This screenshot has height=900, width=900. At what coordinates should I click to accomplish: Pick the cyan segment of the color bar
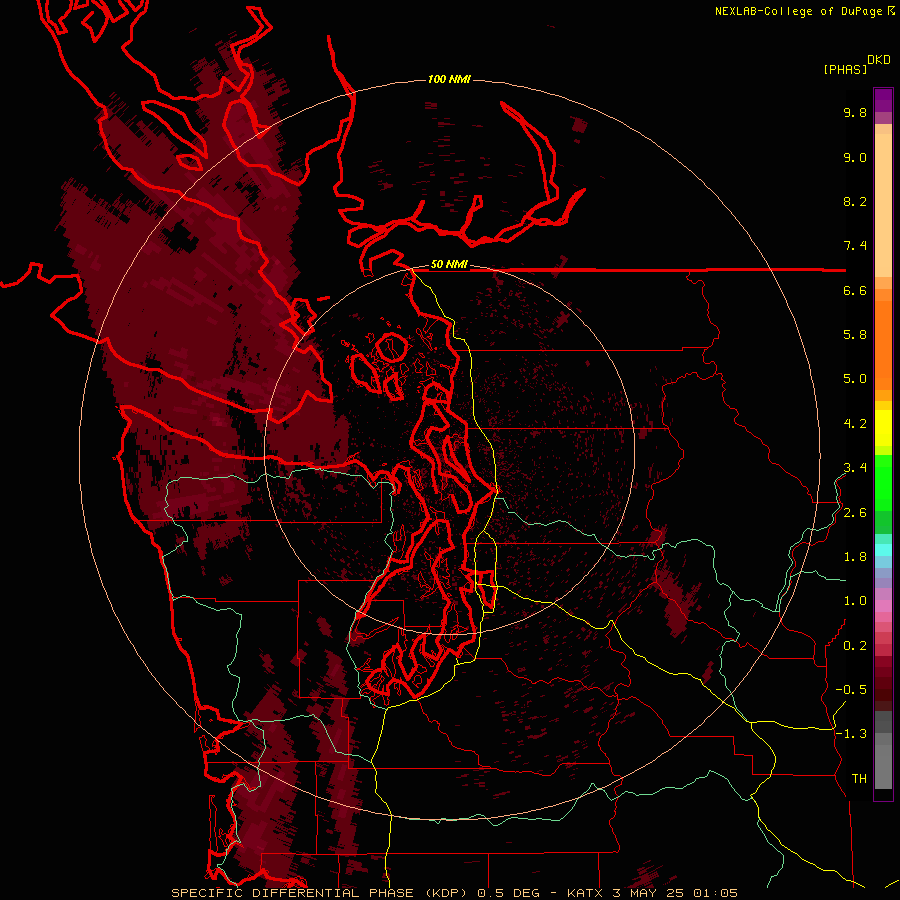pos(883,550)
